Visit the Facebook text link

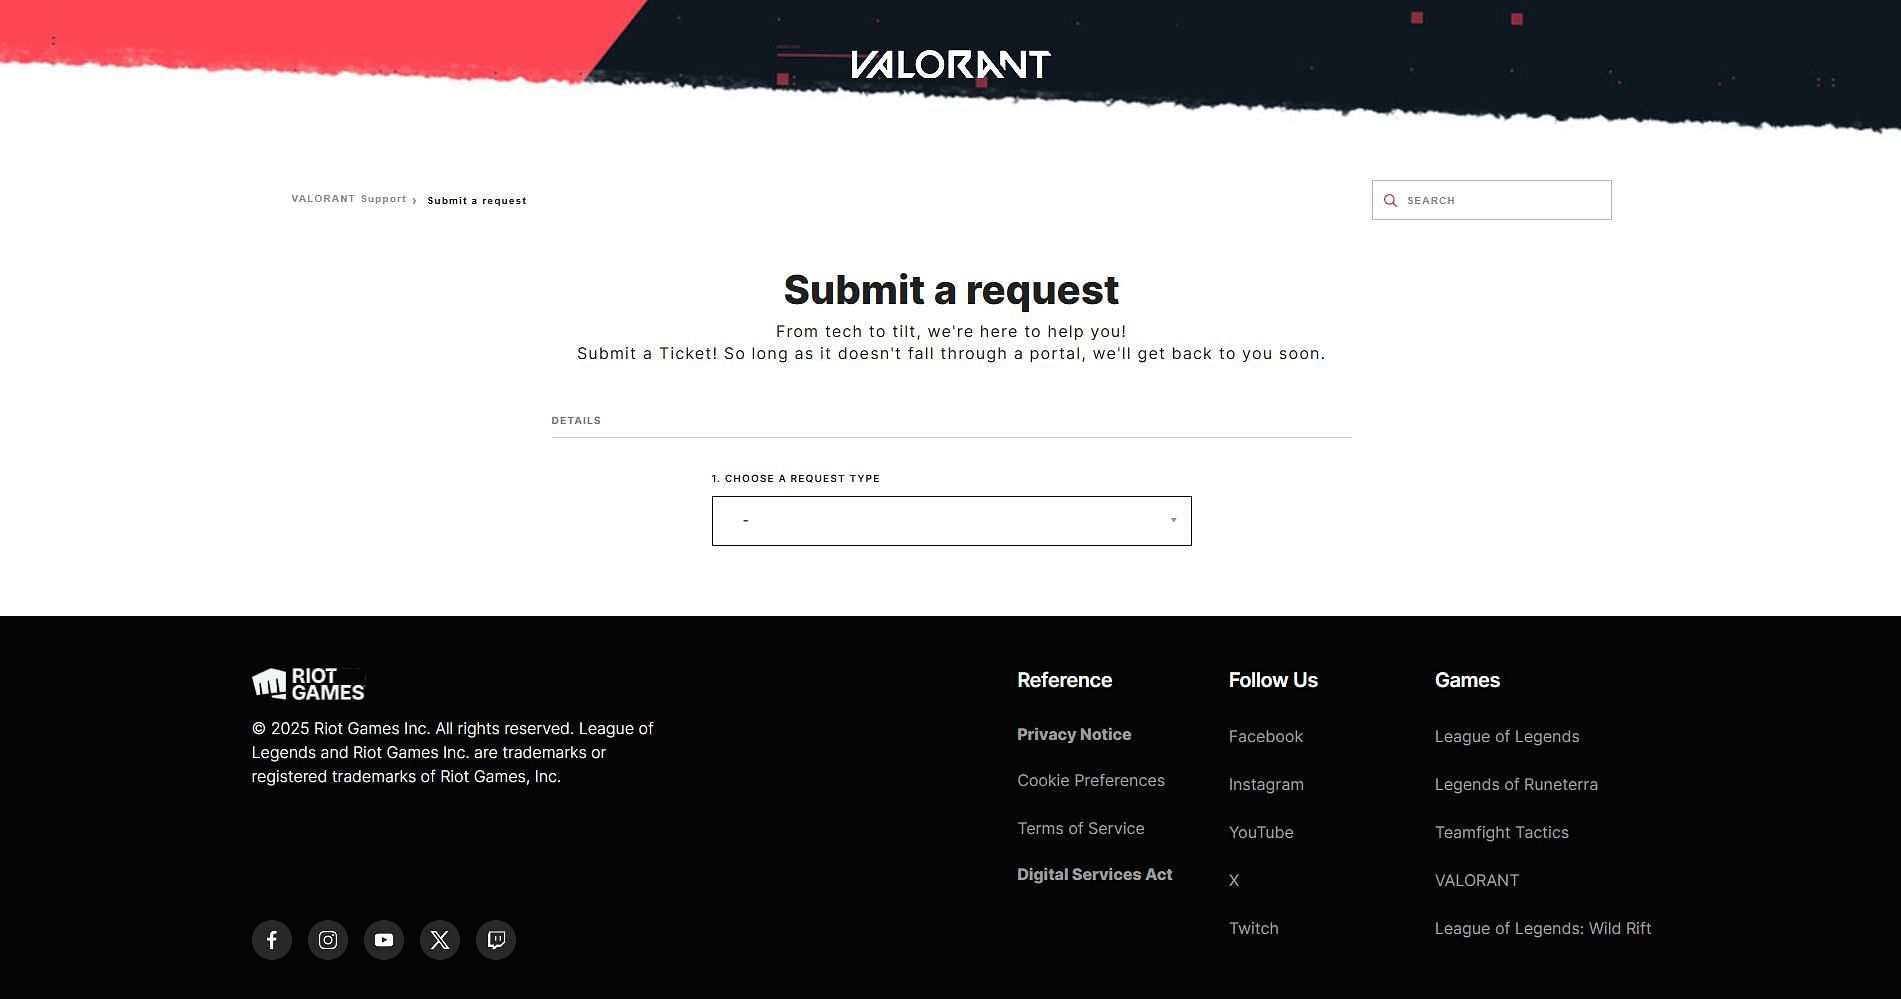click(x=1265, y=737)
